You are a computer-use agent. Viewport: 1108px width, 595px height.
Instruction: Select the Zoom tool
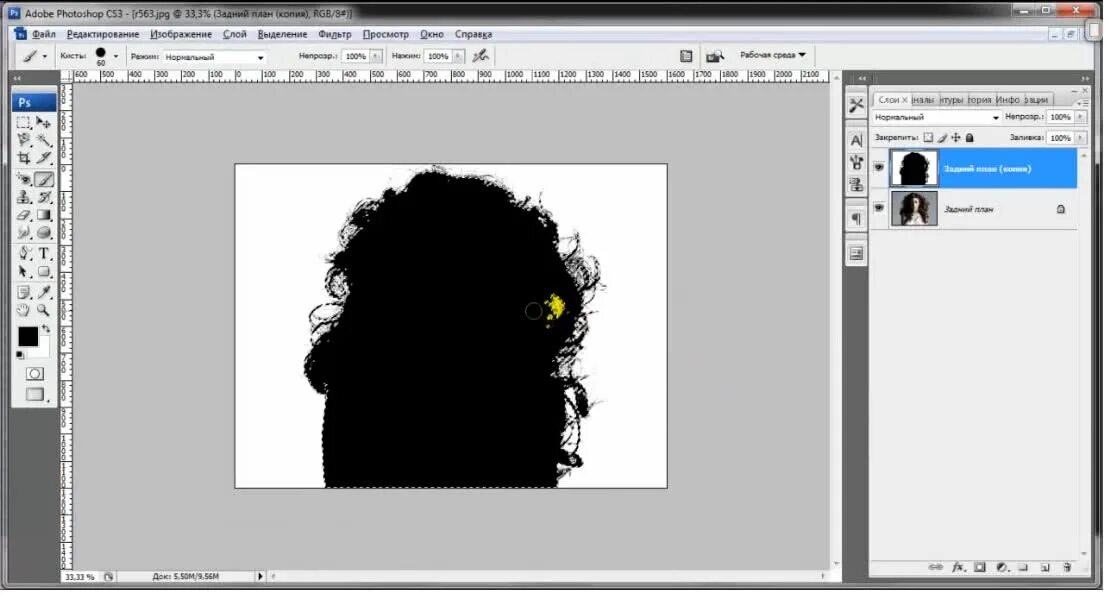(44, 310)
